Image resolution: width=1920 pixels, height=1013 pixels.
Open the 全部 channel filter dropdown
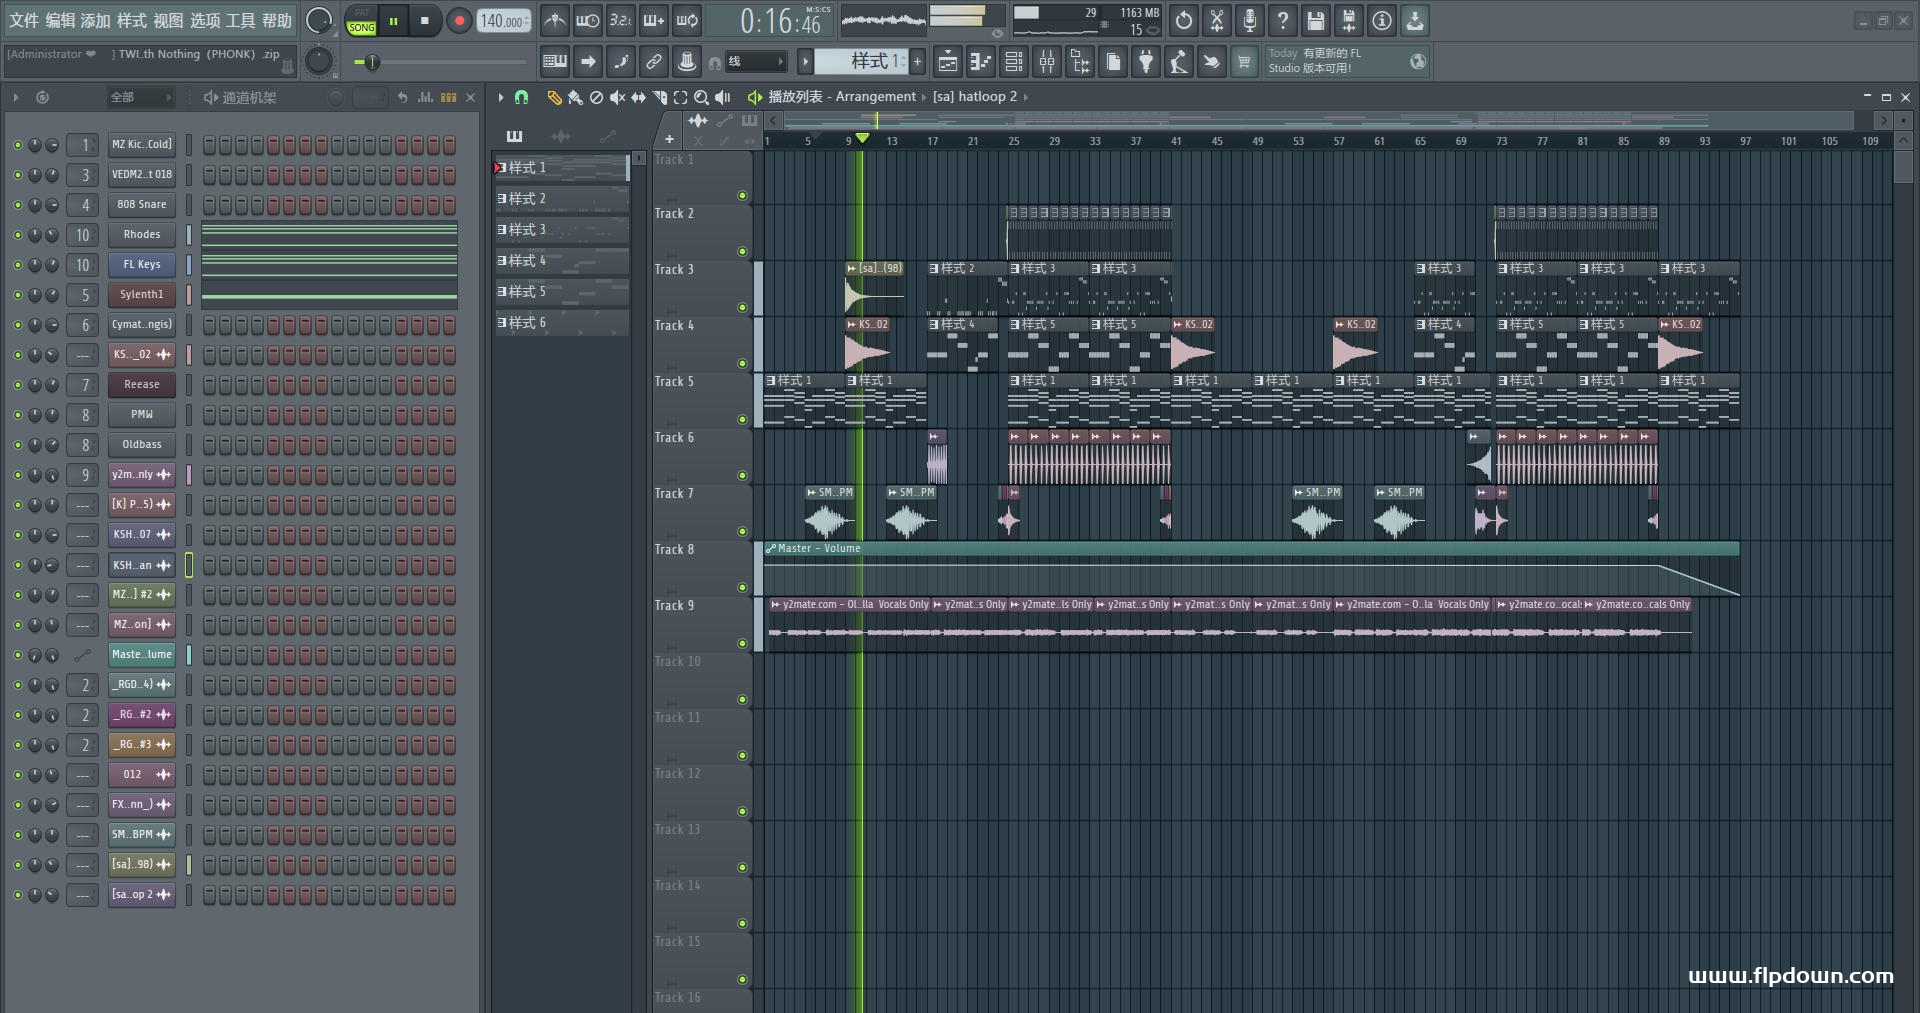140,97
